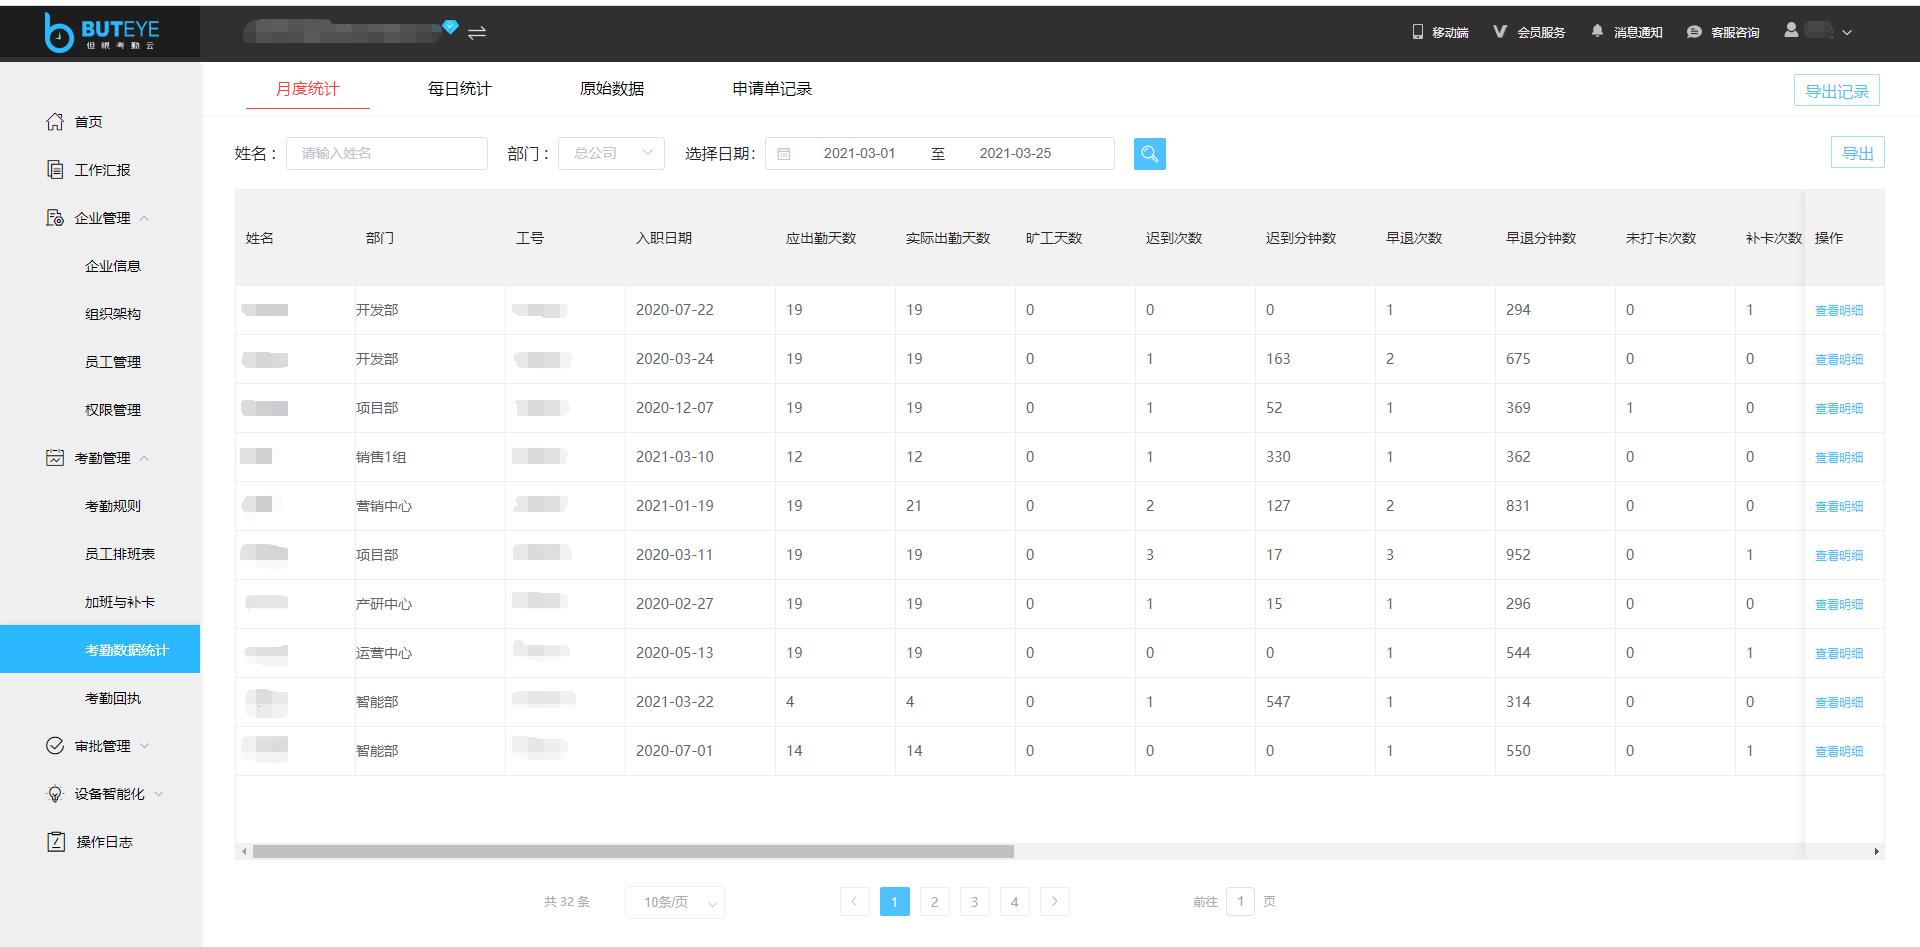Click the 导出记录 export records button
1920x947 pixels.
click(1836, 89)
